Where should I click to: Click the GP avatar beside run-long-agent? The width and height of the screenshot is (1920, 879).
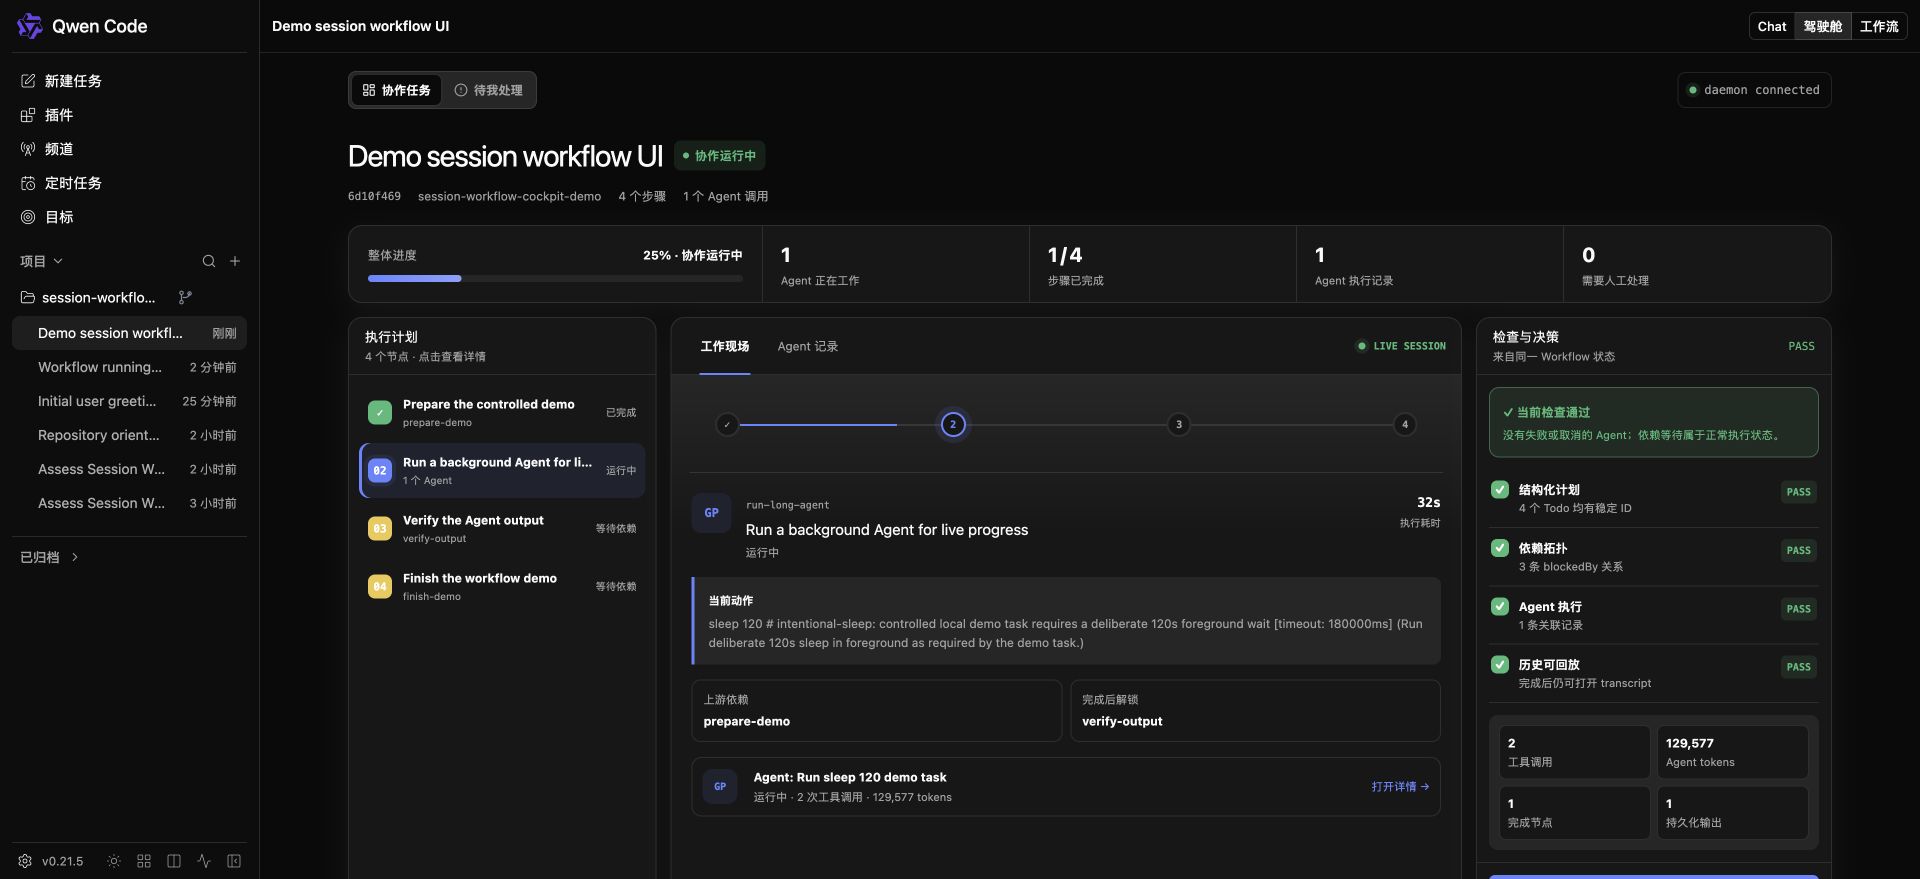click(x=712, y=513)
